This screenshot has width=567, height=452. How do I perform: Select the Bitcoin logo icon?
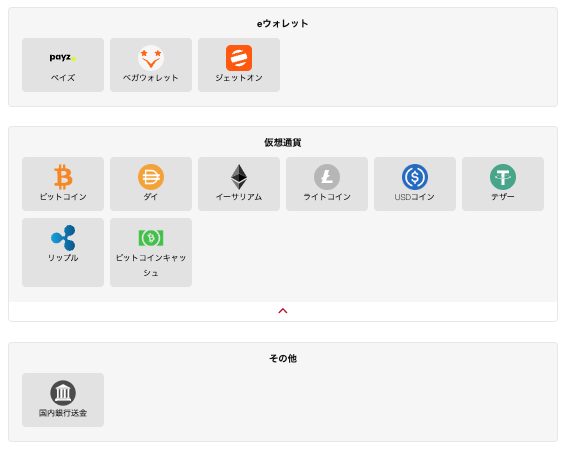point(63,177)
